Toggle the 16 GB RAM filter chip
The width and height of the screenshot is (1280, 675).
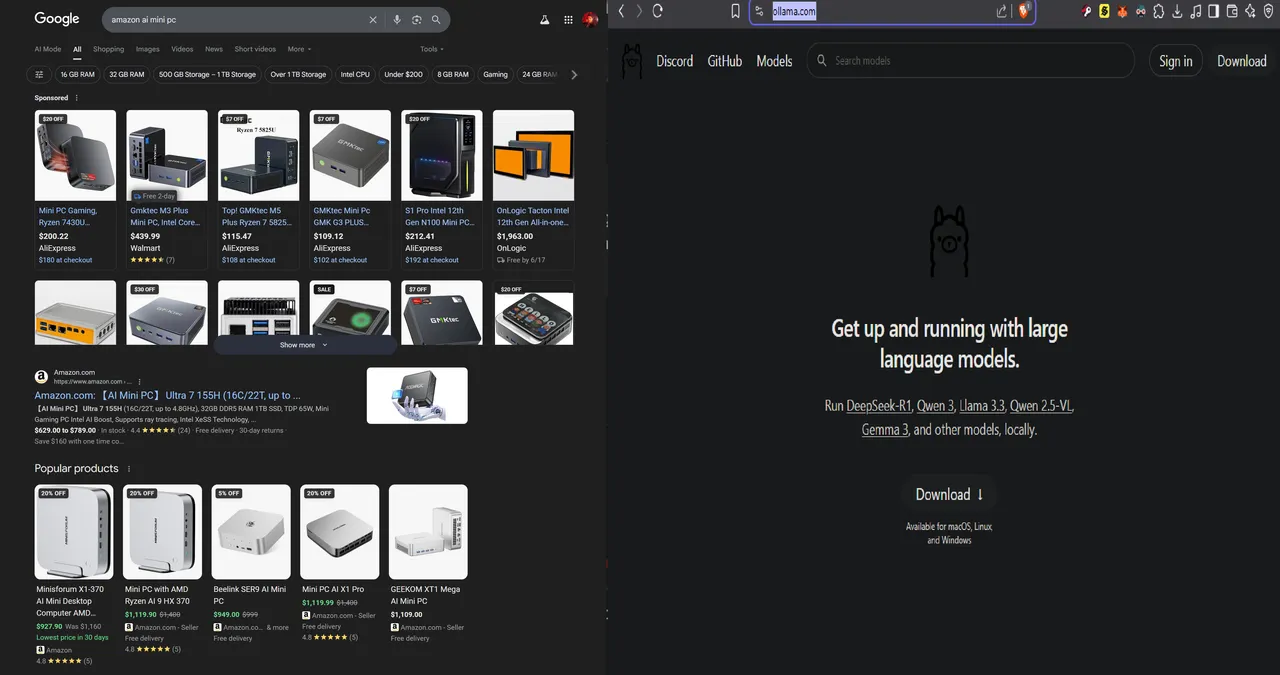coord(77,74)
